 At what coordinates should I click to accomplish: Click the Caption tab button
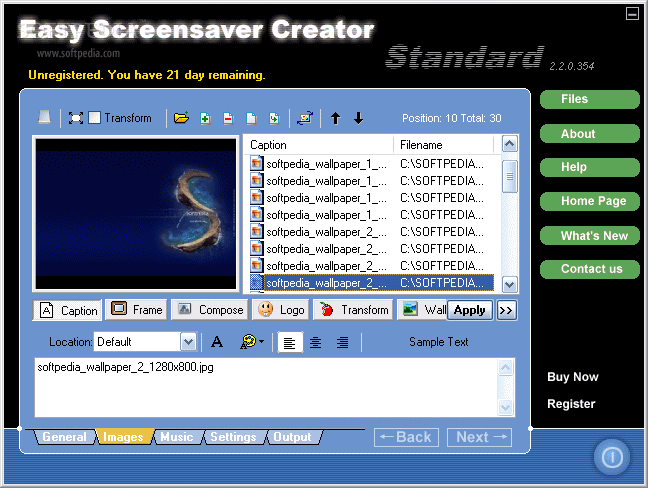[67, 310]
